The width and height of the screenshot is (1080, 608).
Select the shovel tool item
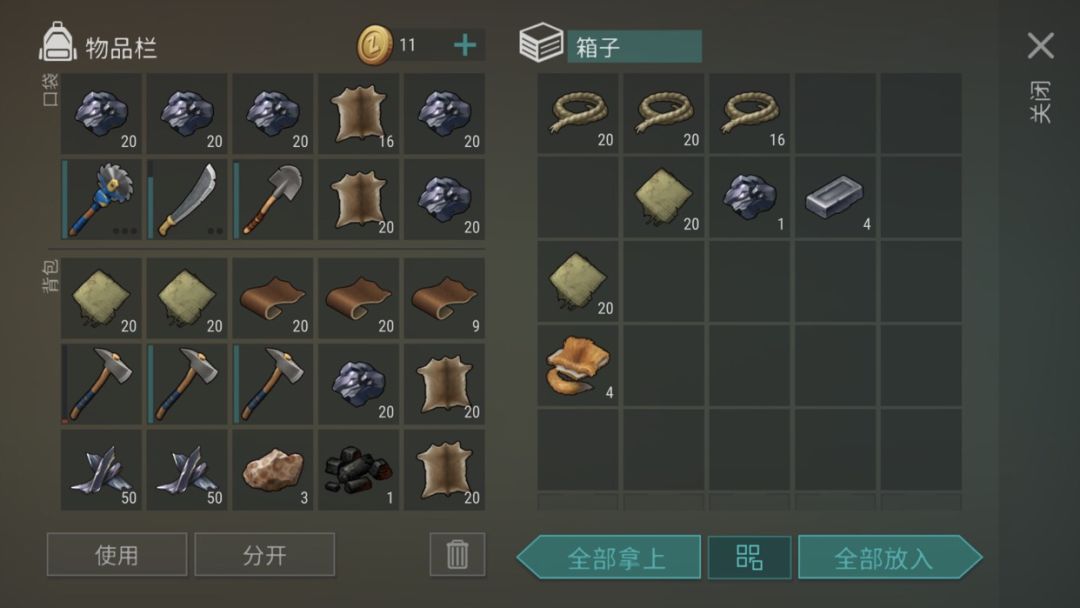click(x=273, y=200)
